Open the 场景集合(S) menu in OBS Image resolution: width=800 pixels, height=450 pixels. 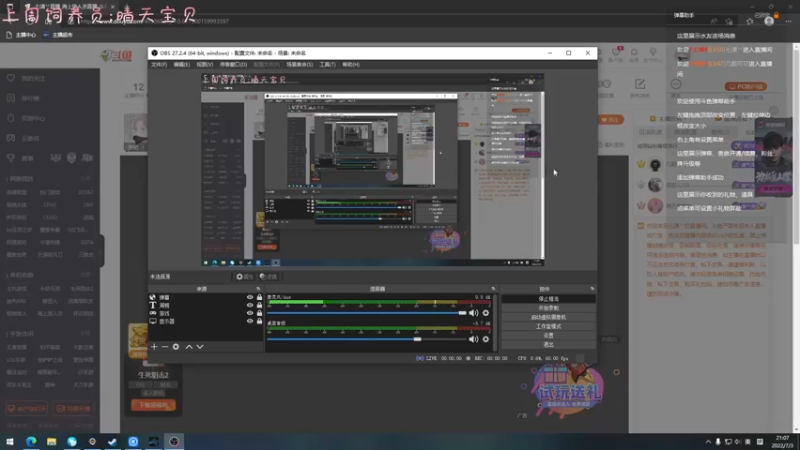[x=299, y=65]
